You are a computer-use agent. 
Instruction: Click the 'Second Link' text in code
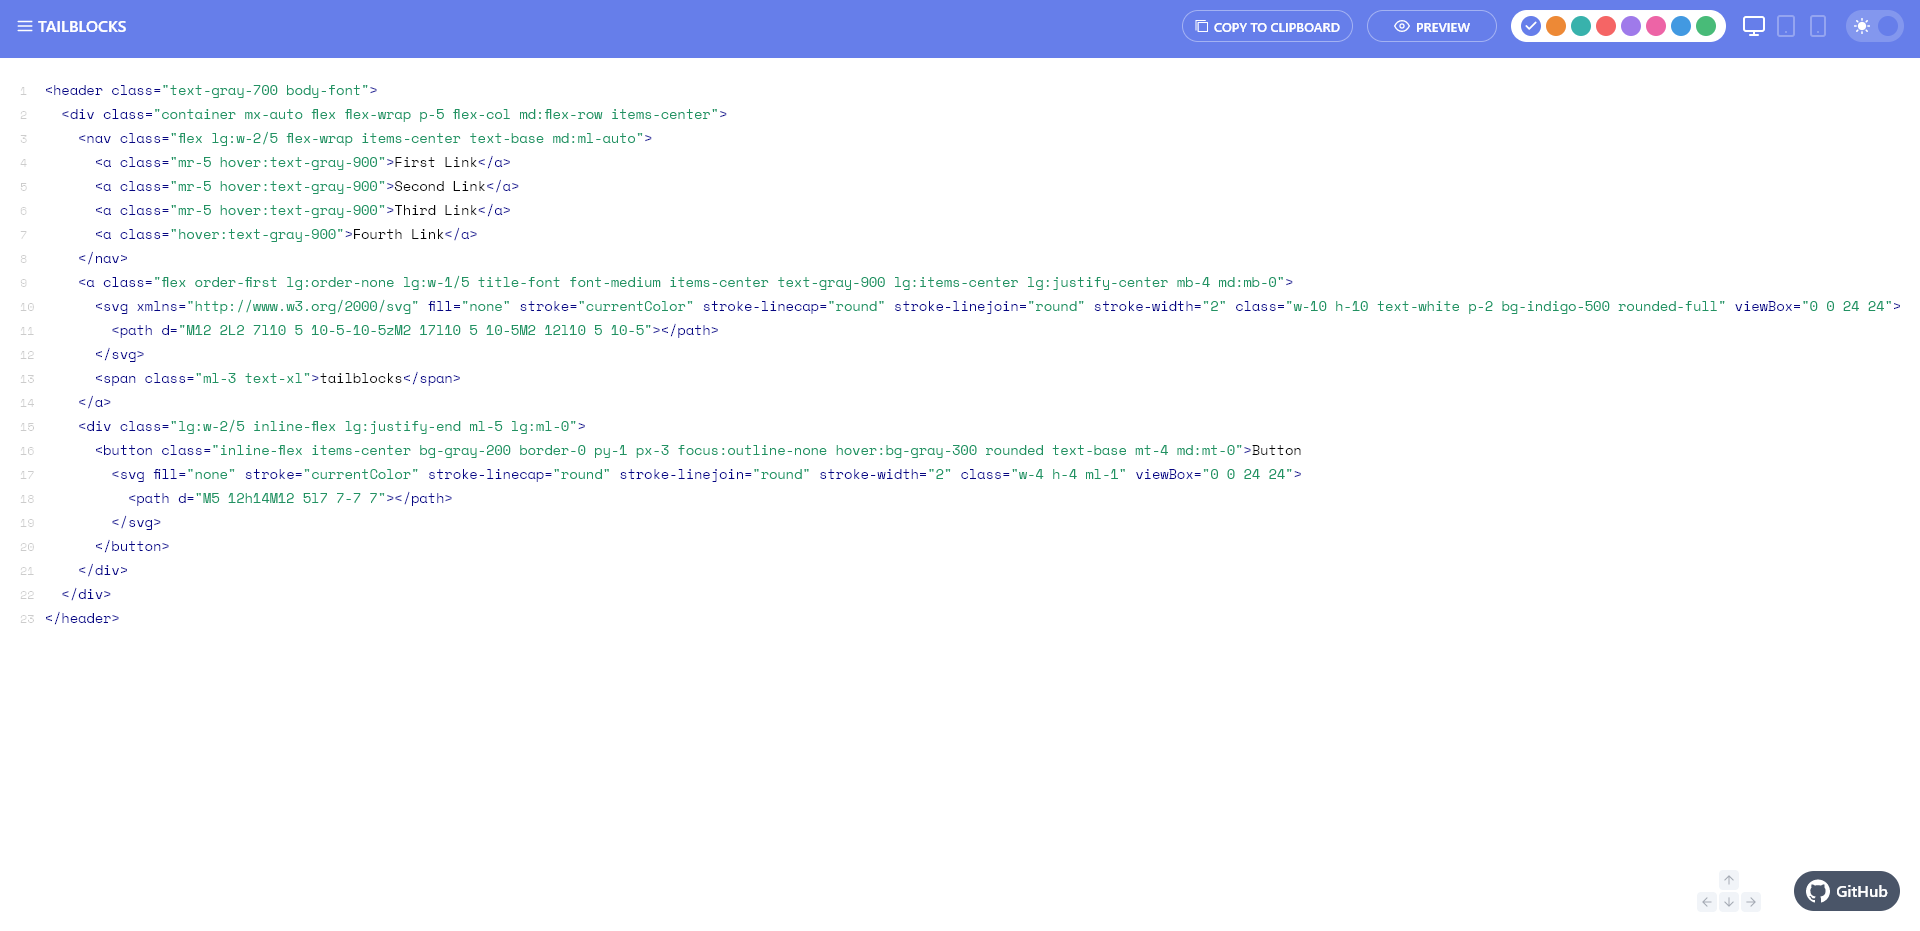440,186
